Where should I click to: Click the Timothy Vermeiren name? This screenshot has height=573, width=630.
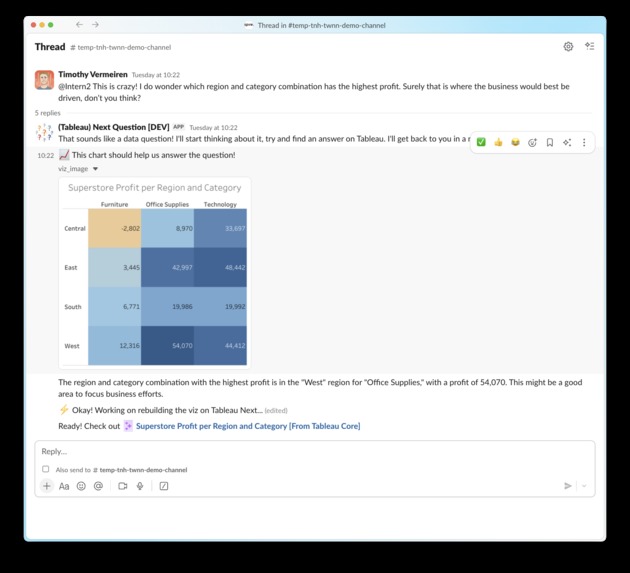click(93, 74)
